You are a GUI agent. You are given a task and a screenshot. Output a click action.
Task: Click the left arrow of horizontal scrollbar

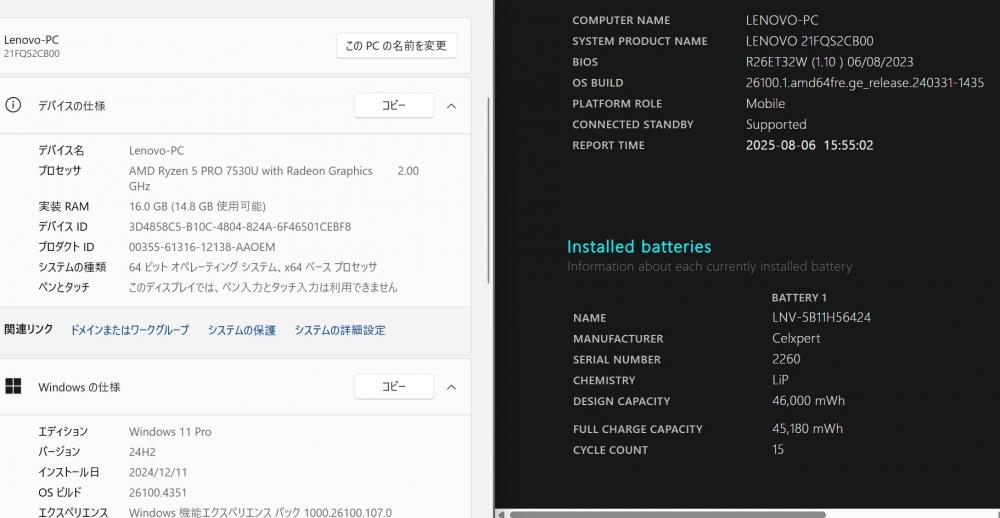(x=501, y=514)
